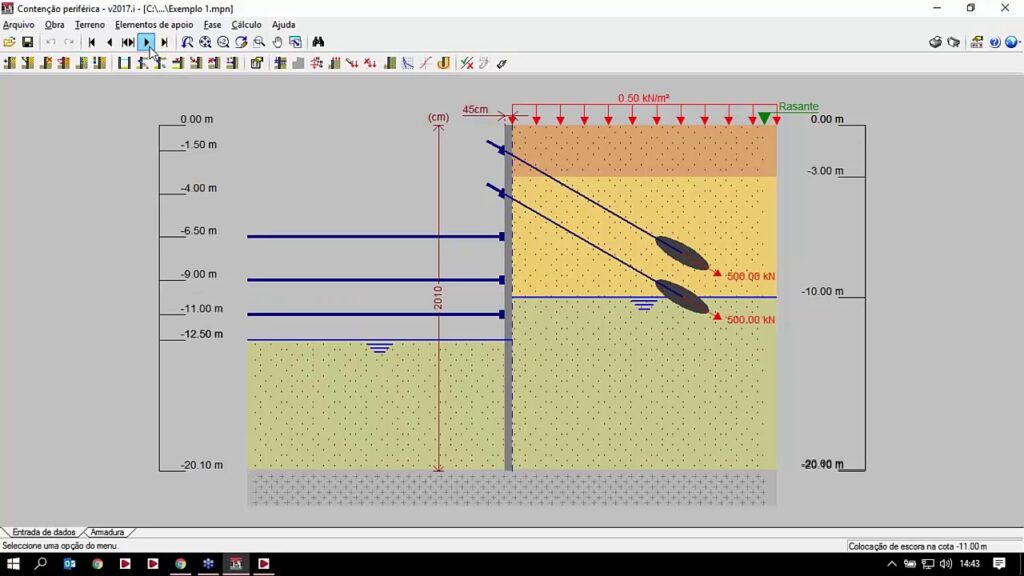Click the save floppy disk icon
The image size is (1024, 576).
pos(27,42)
